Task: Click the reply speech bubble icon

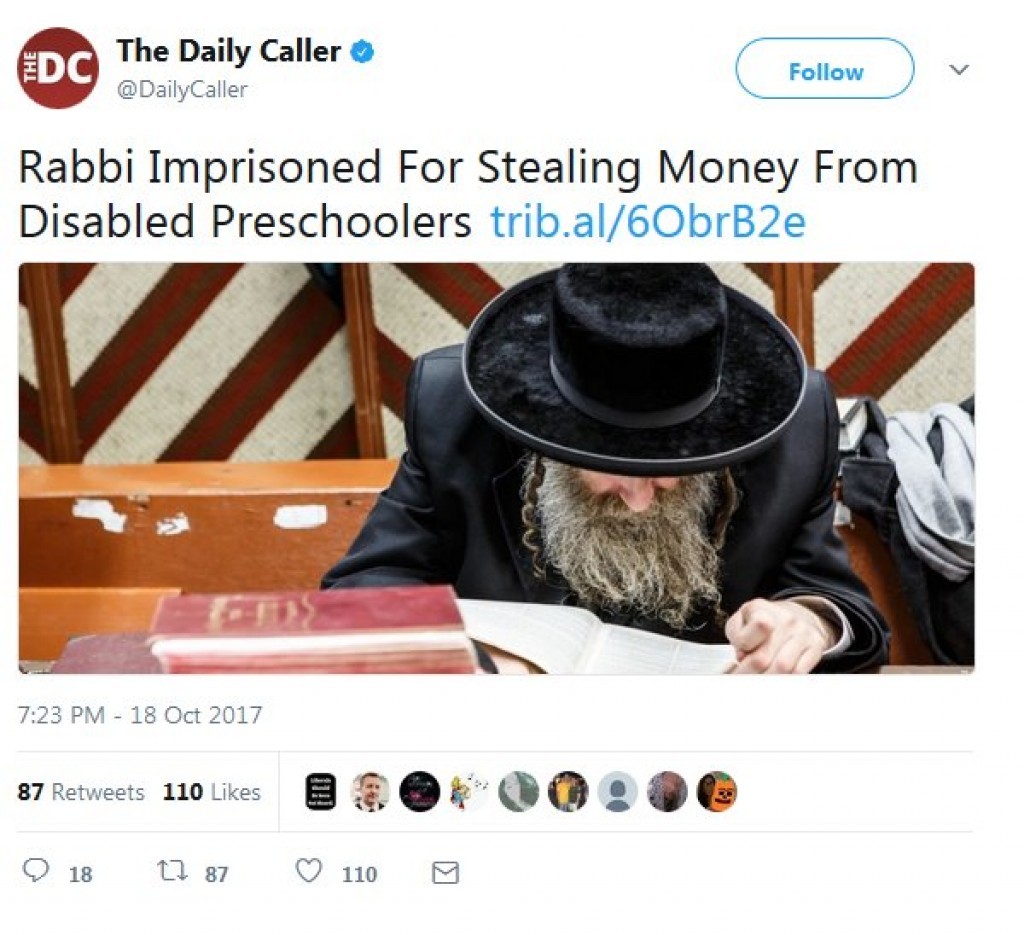Action: [x=35, y=870]
